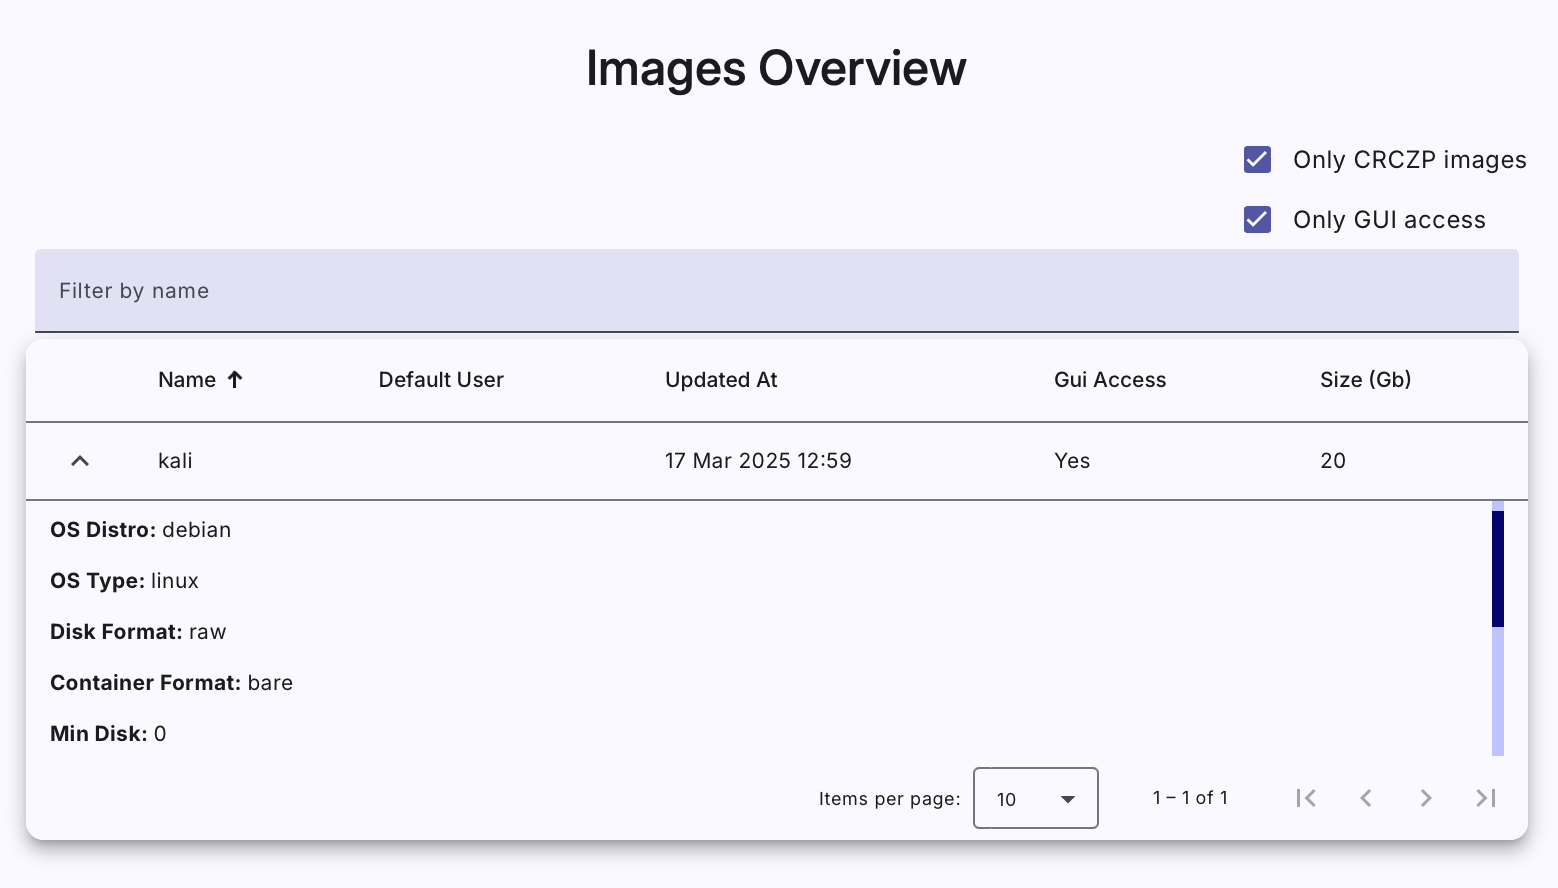Screen dimensions: 1558x888
Task: Sort by the Size (Gb) column
Action: pyautogui.click(x=1365, y=380)
